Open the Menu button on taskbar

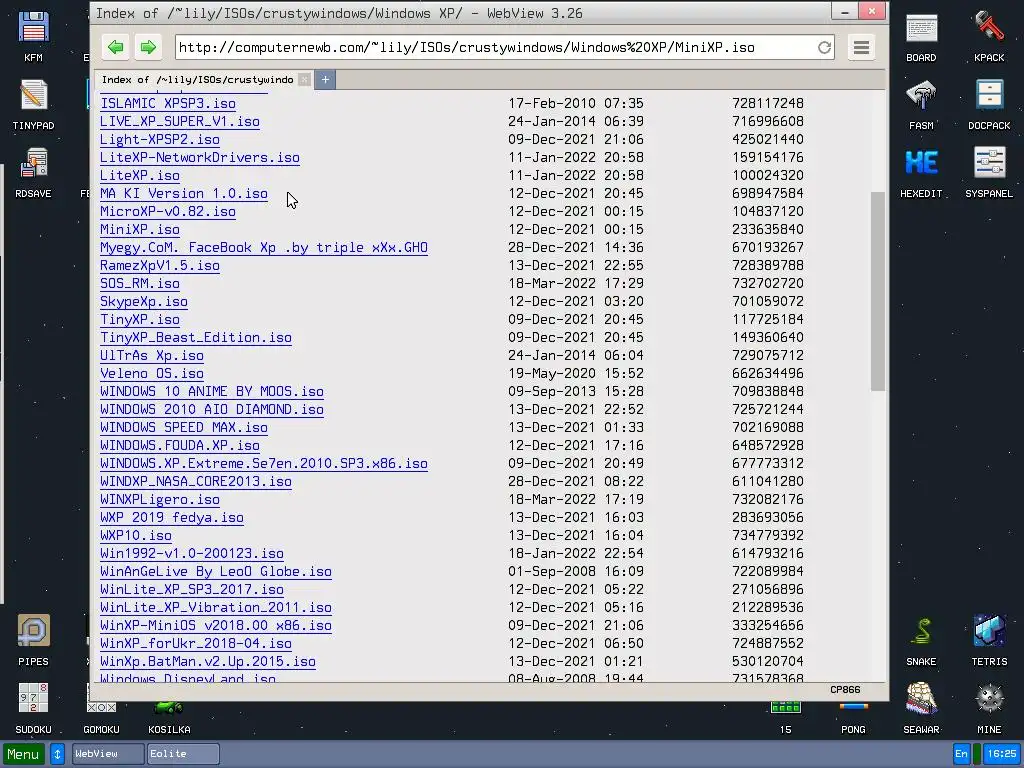(24, 754)
